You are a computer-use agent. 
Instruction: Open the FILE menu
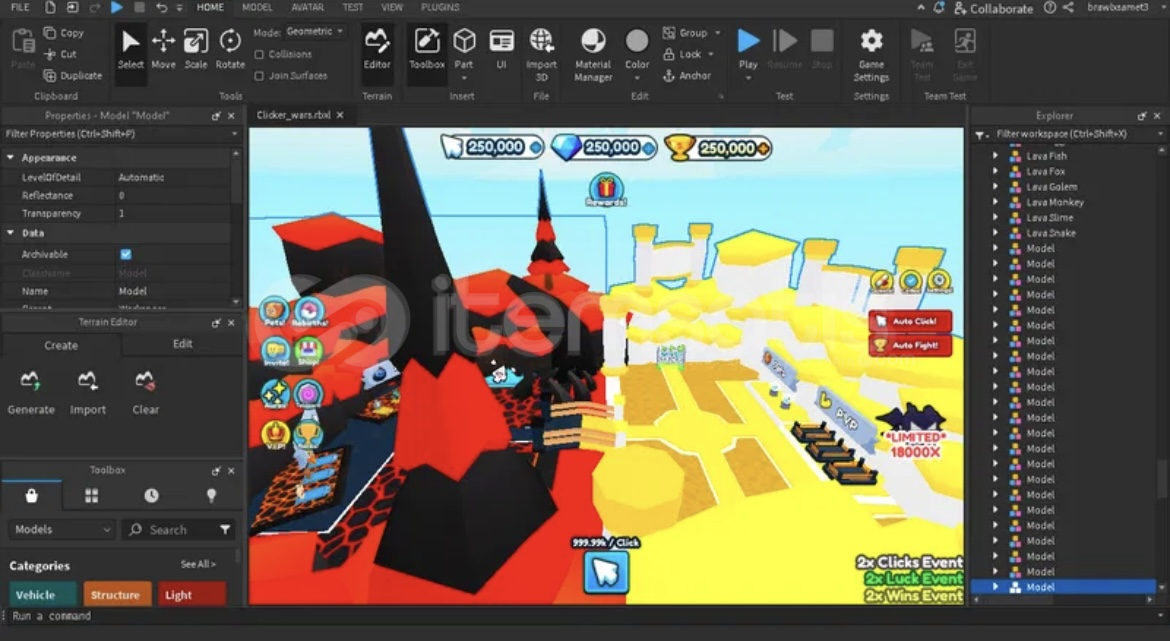[x=20, y=7]
